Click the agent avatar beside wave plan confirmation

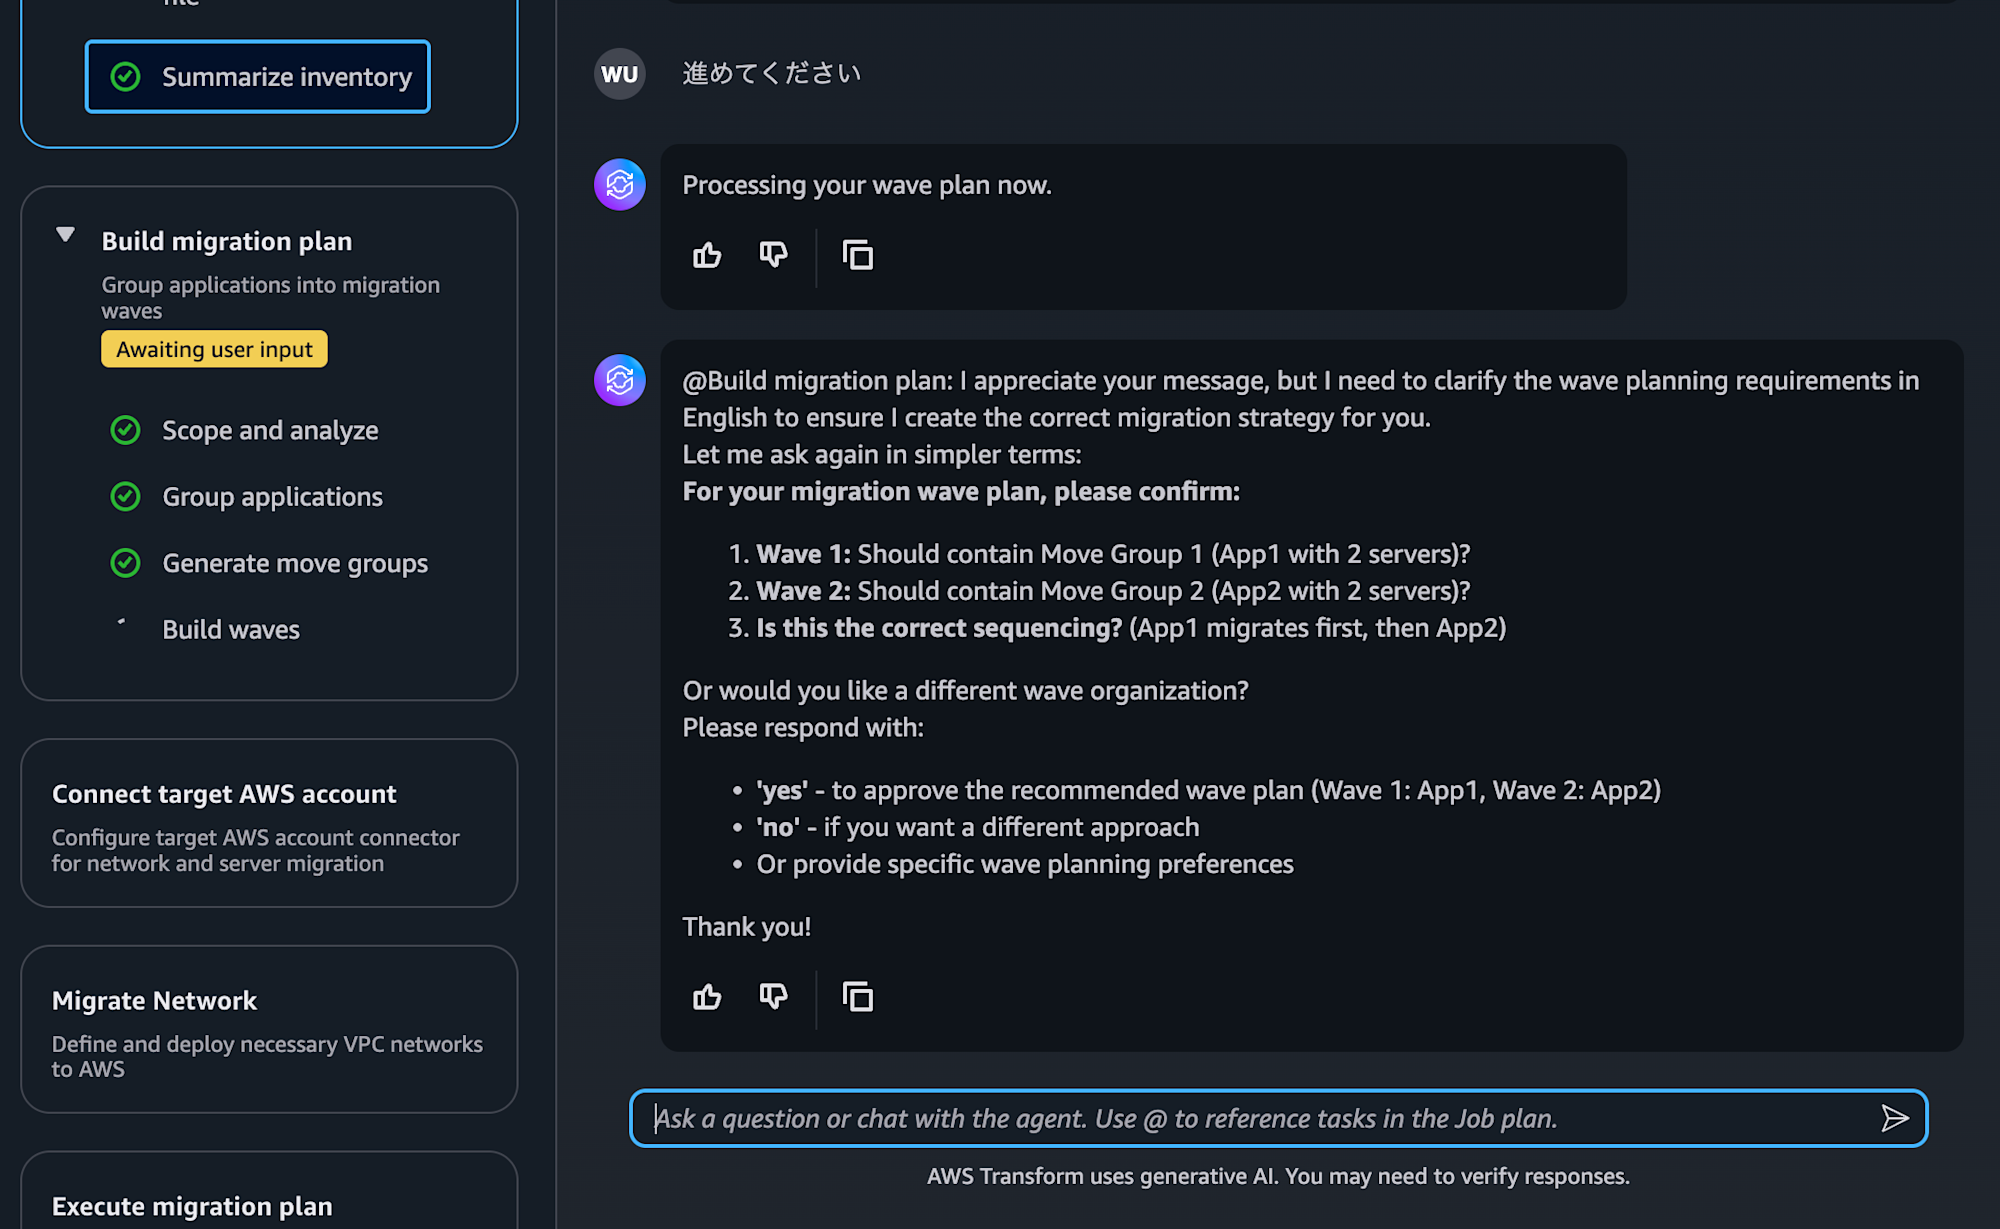(x=620, y=380)
